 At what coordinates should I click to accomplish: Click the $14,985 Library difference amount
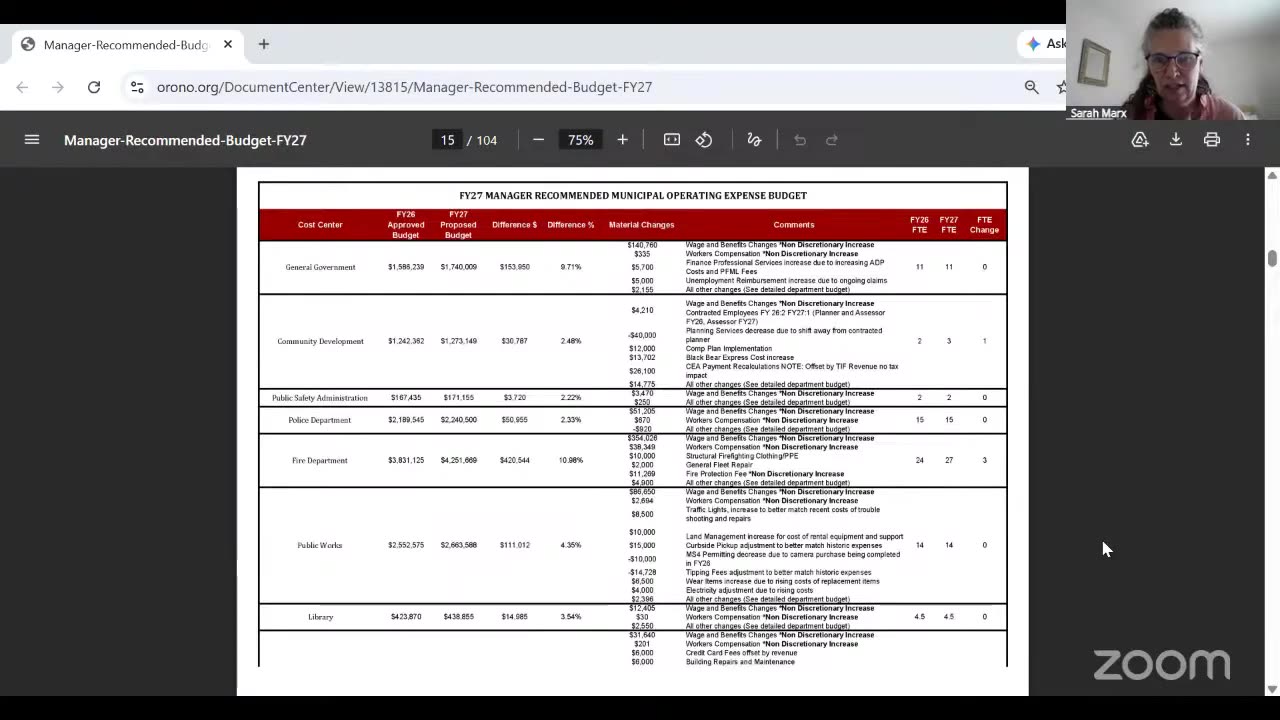515,617
